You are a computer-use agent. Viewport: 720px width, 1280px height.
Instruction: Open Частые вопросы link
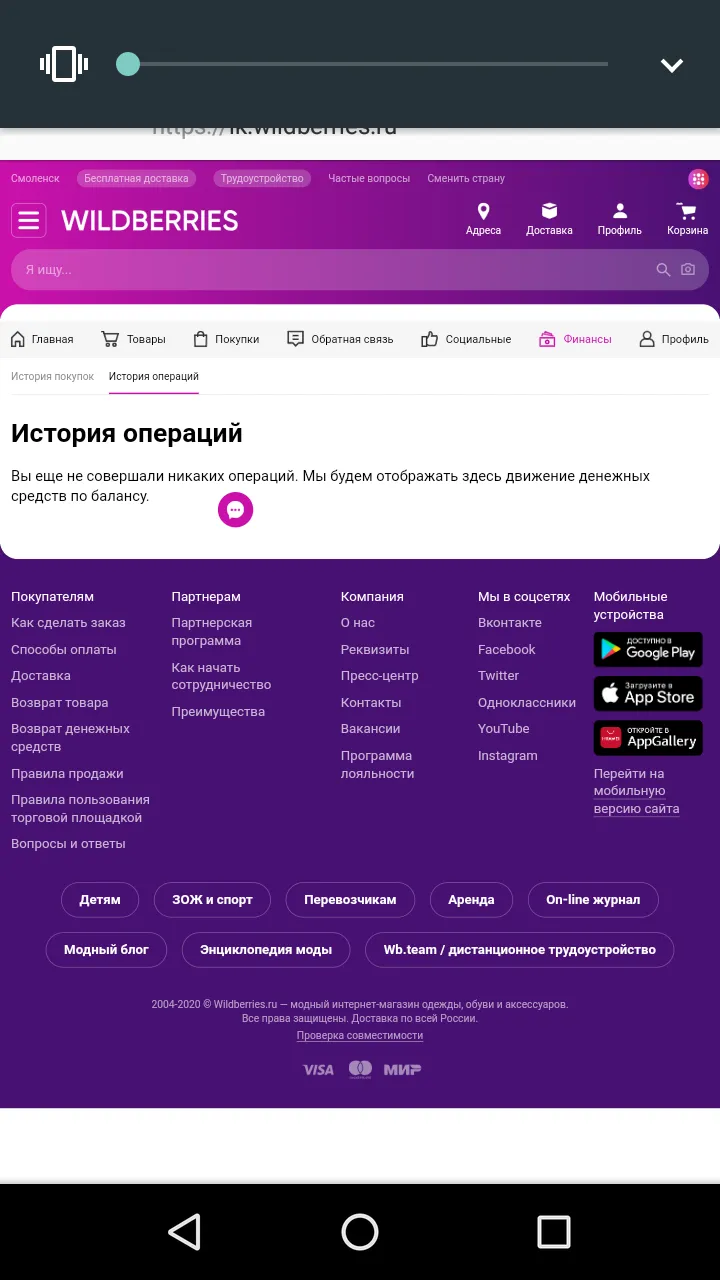pyautogui.click(x=369, y=179)
